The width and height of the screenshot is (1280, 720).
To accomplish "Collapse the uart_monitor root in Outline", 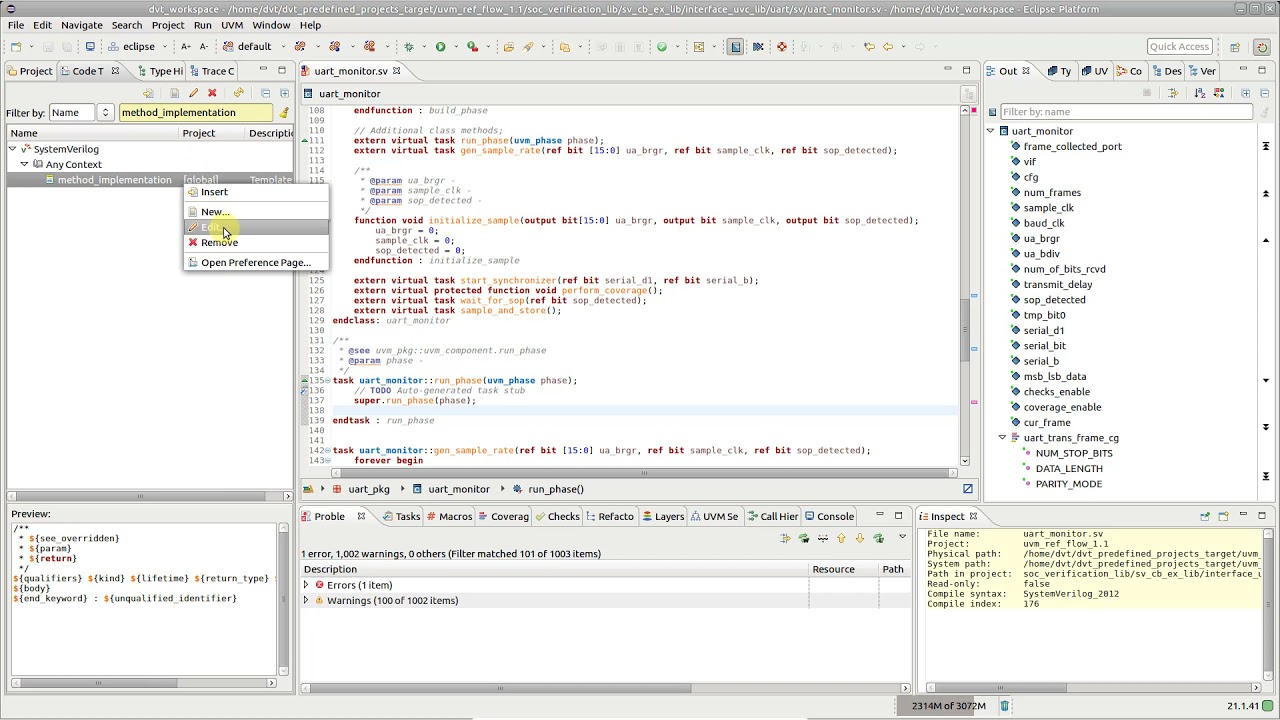I will tap(990, 131).
